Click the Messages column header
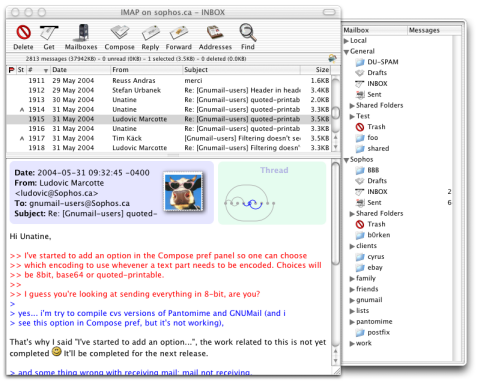Viewport: 480px width, 382px height. click(434, 30)
